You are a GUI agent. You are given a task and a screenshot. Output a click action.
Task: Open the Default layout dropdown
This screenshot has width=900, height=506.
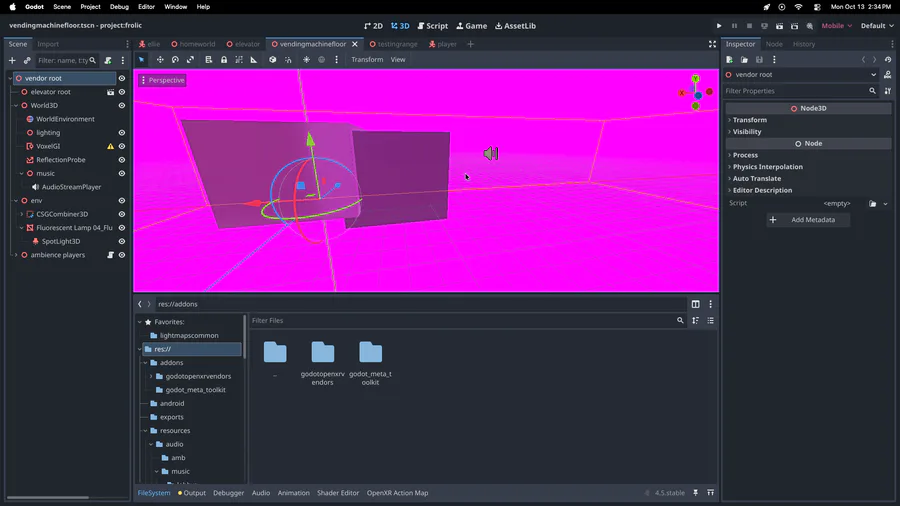click(876, 26)
